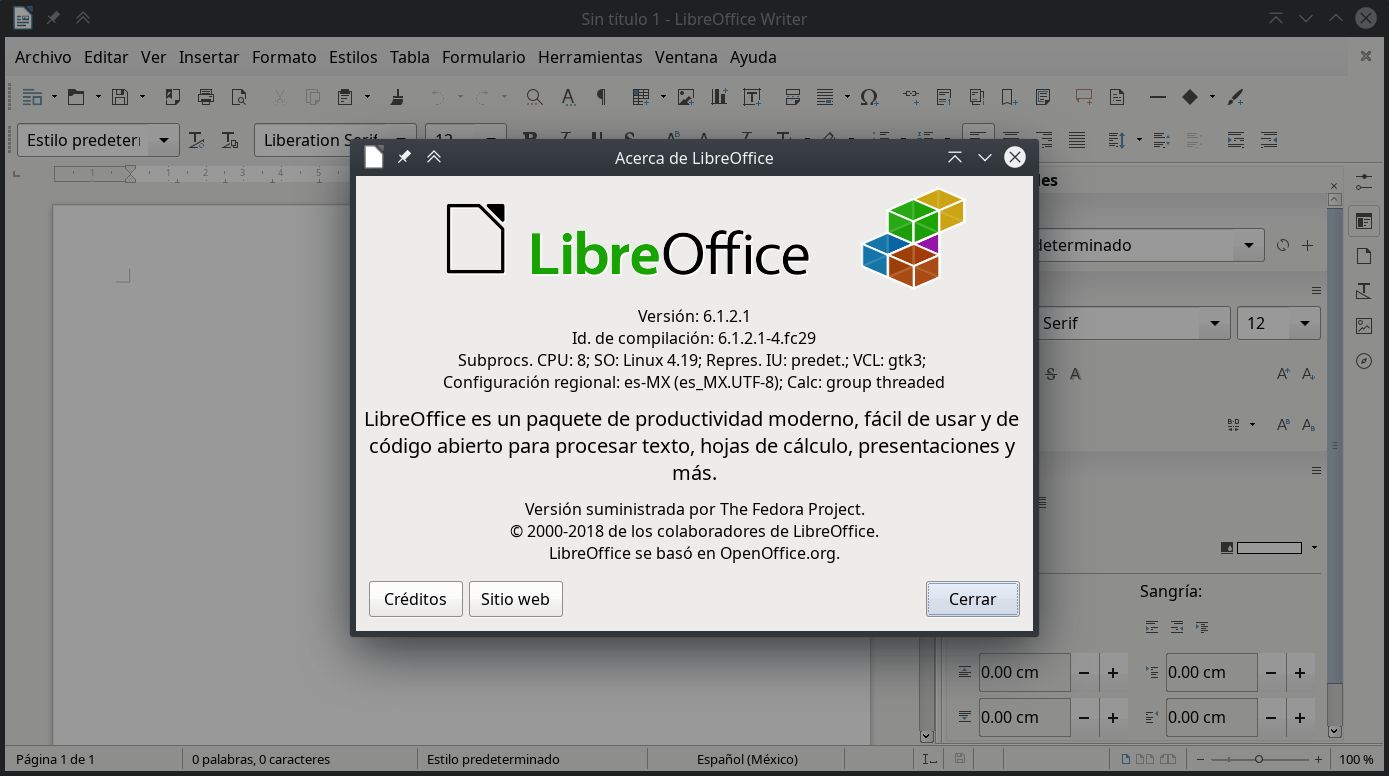This screenshot has width=1389, height=776.
Task: Click the Insert Comment icon
Action: 1084,97
